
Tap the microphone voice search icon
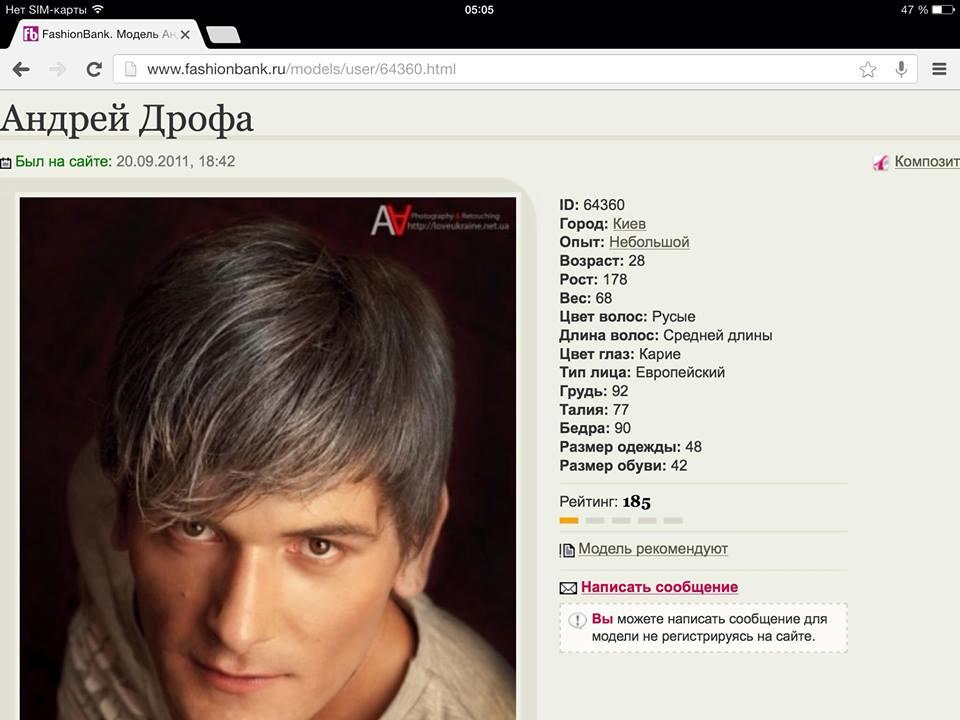coord(901,69)
